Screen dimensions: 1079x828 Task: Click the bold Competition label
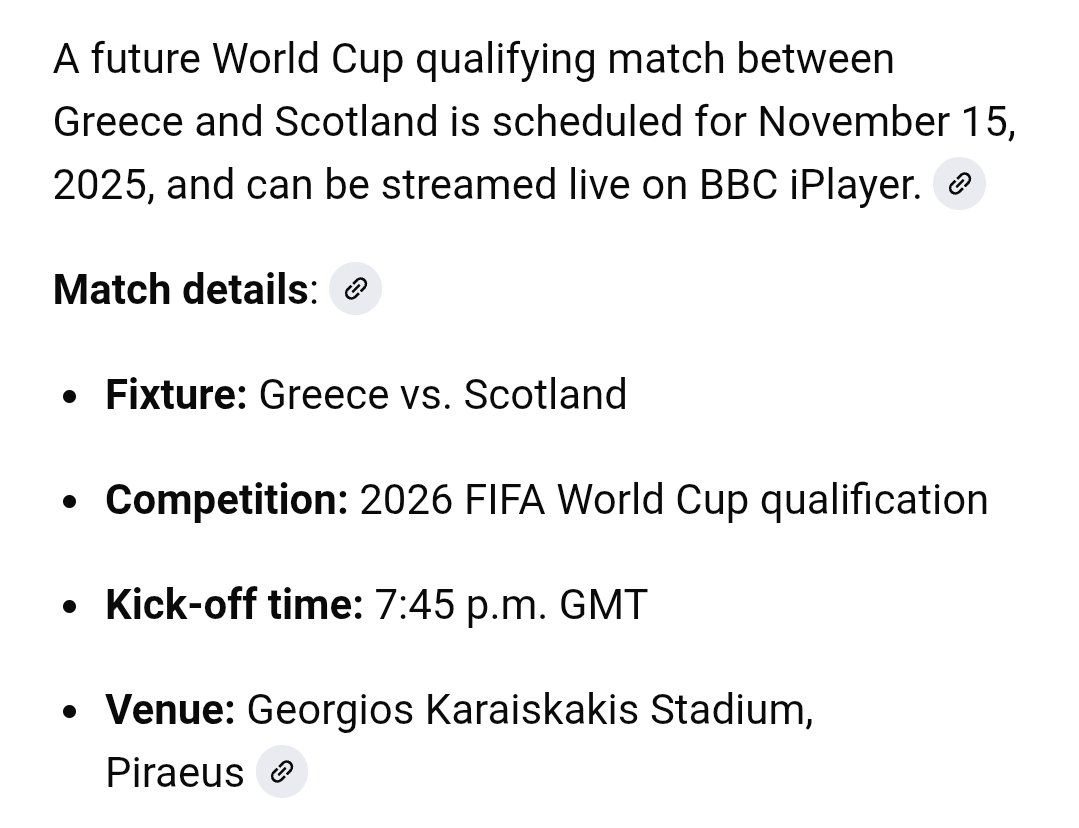point(227,500)
